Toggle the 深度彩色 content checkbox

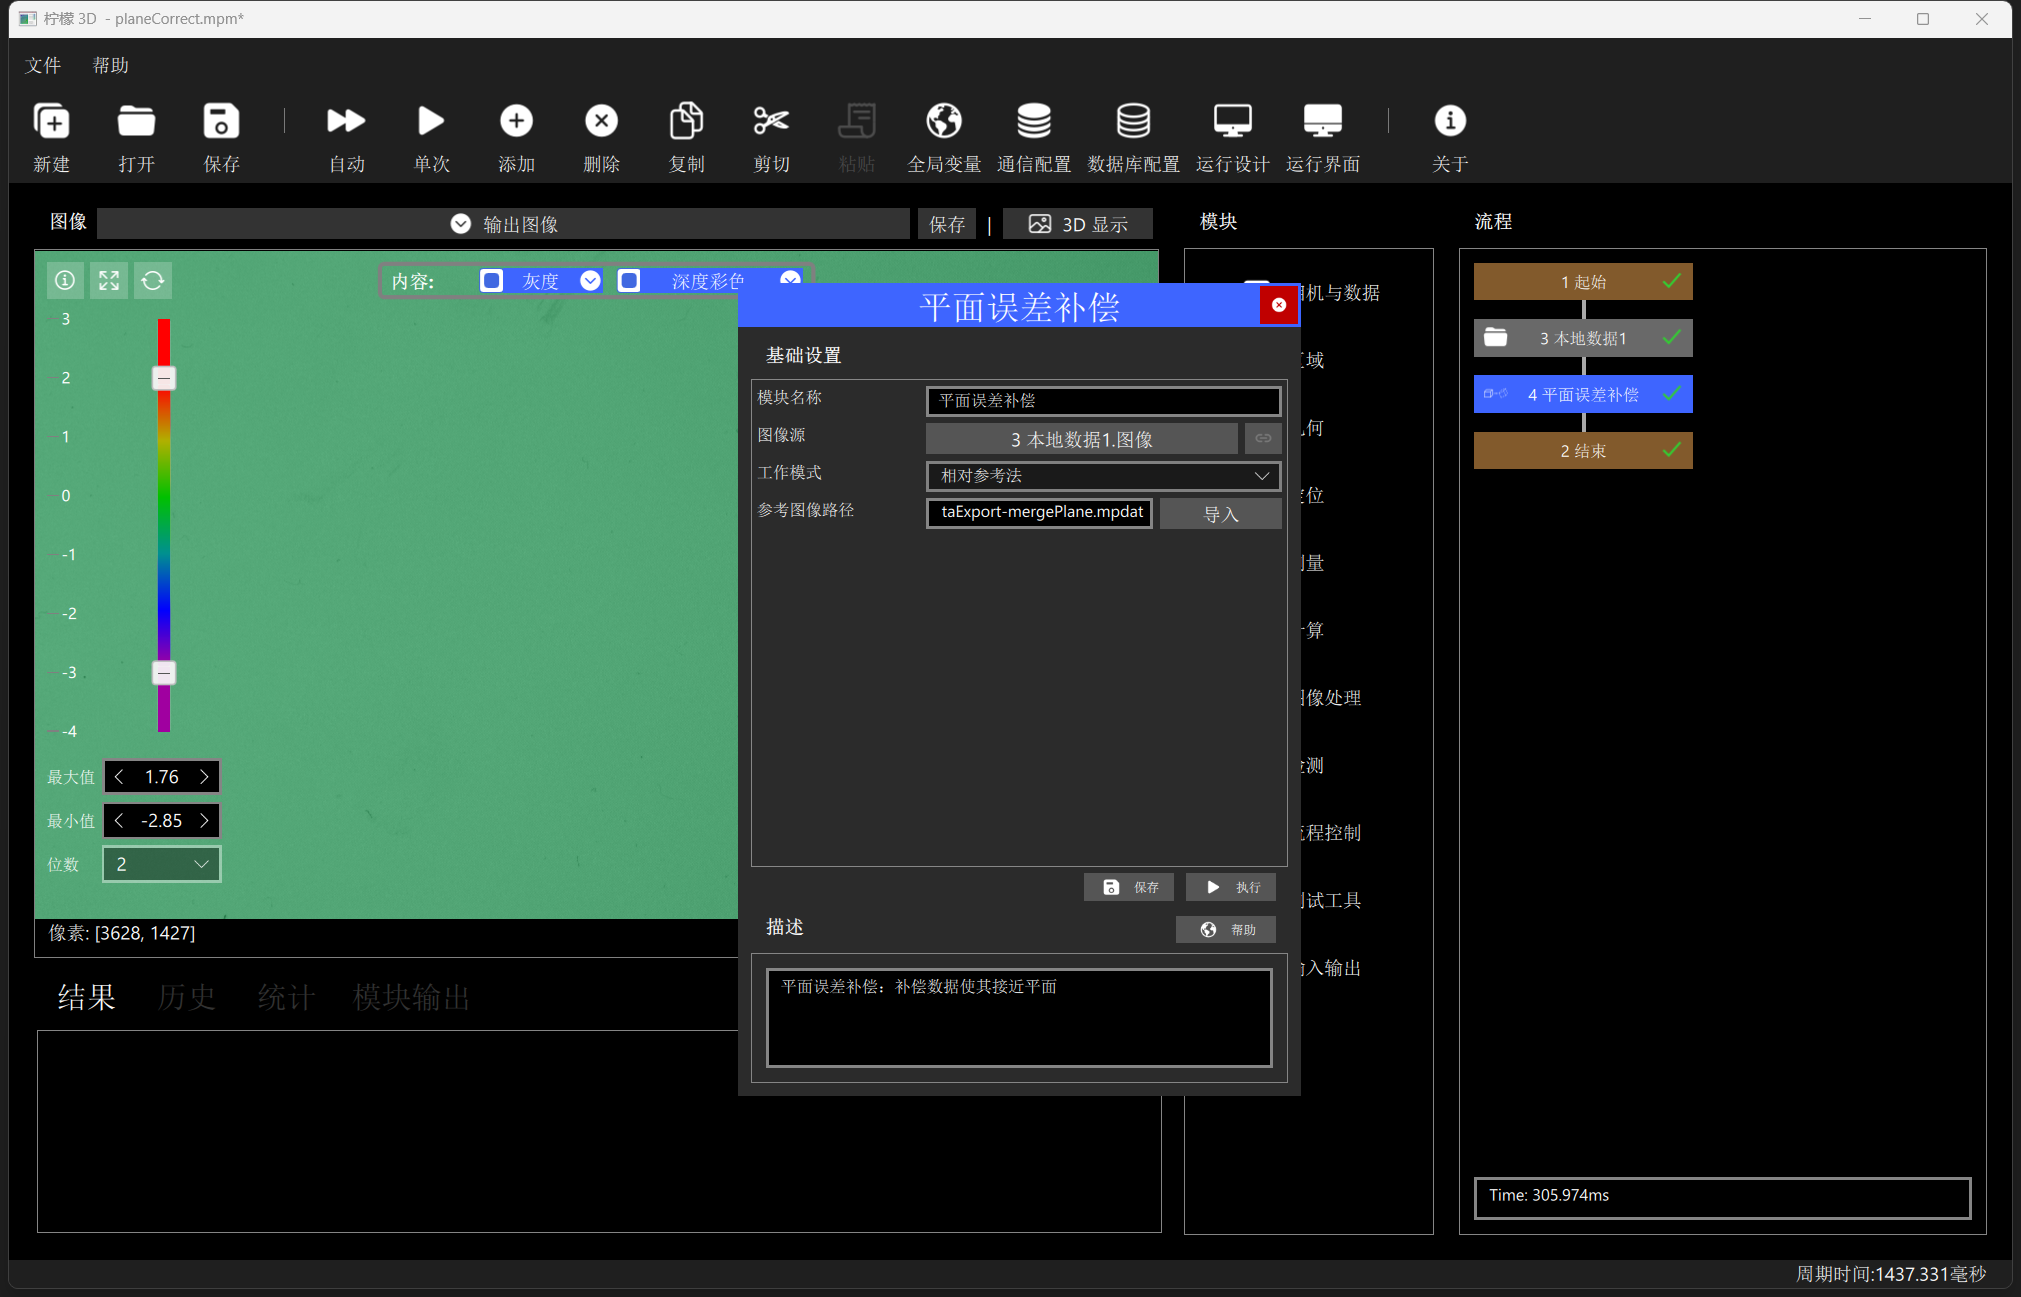click(629, 281)
